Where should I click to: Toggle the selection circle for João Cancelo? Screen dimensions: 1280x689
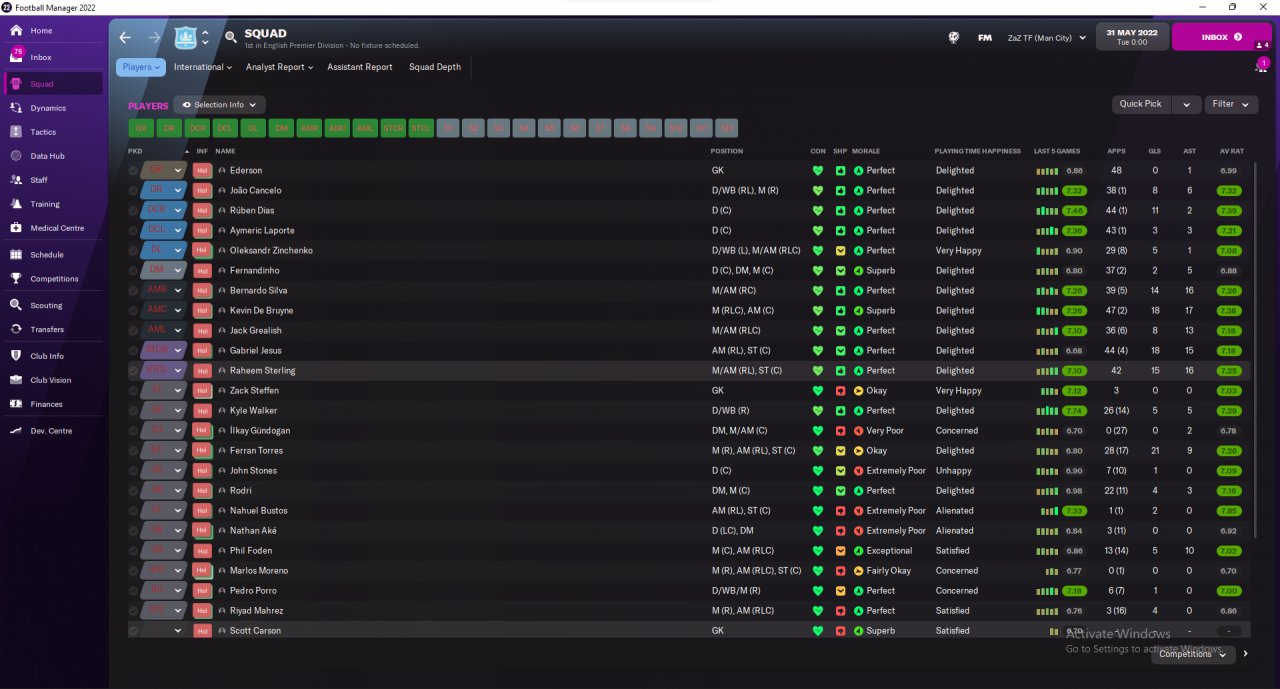click(134, 191)
